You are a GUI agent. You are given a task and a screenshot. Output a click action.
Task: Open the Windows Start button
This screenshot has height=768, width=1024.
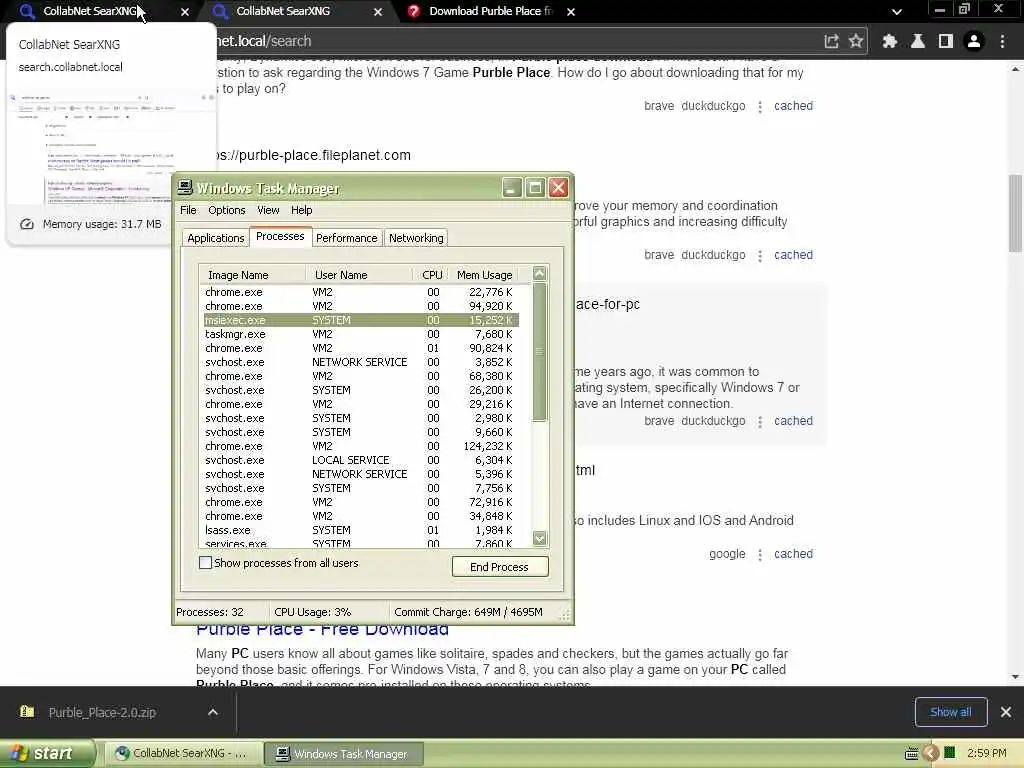click(46, 754)
